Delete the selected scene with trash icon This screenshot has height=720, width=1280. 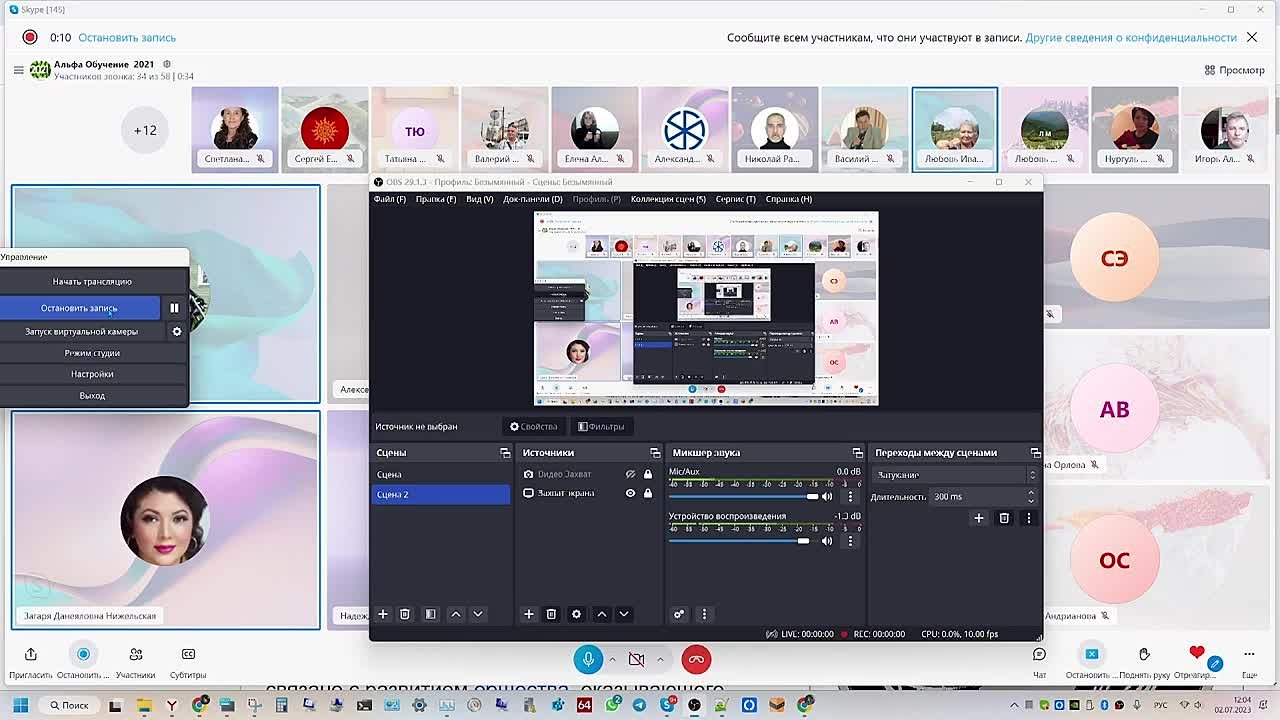pyautogui.click(x=405, y=614)
